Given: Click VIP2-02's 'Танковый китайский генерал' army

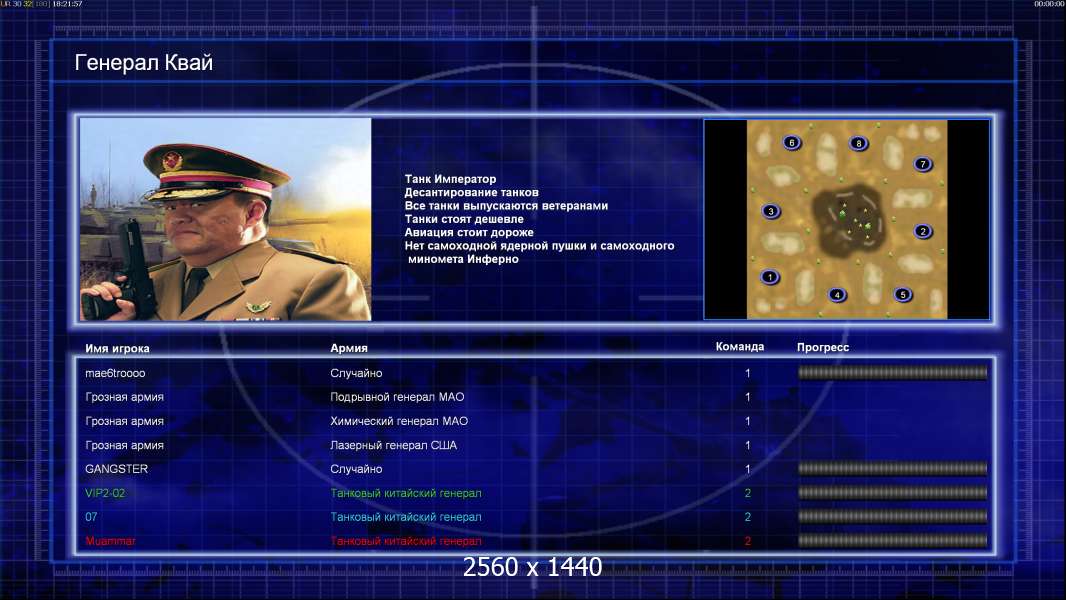Looking at the screenshot, I should pyautogui.click(x=406, y=493).
